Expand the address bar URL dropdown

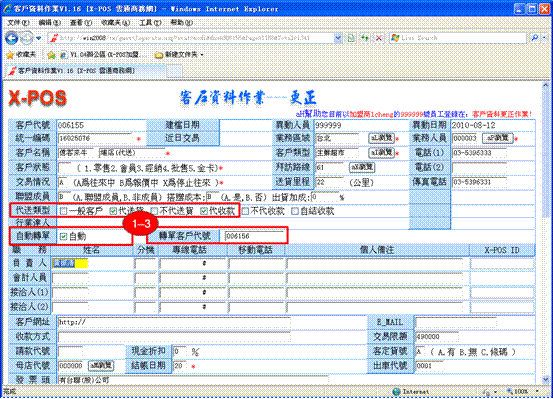[x=338, y=38]
